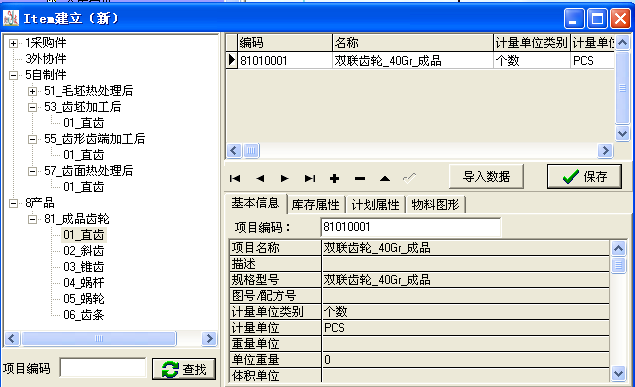Click the 名称 column header

coord(413,43)
